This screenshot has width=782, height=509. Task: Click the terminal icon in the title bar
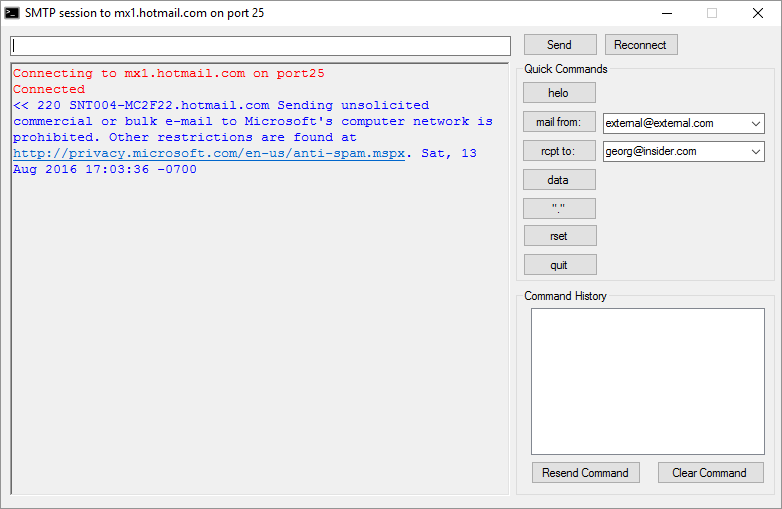click(12, 13)
